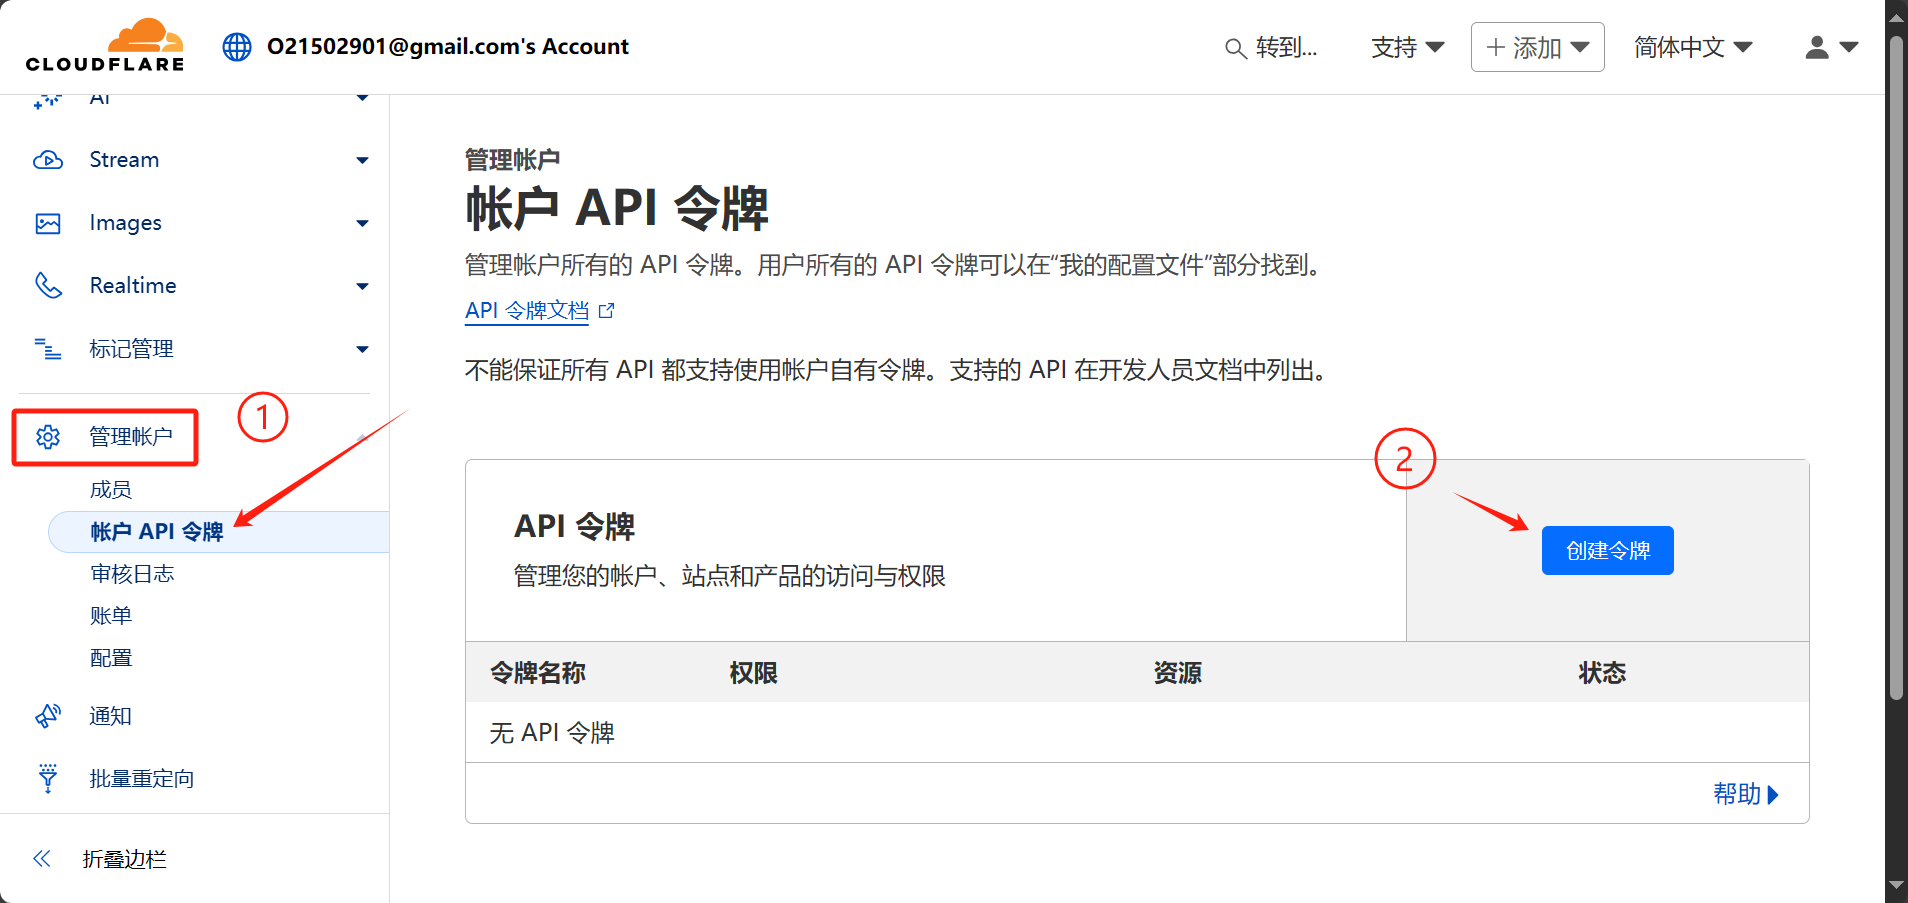
Task: Click the globe icon beside account name
Action: (237, 47)
